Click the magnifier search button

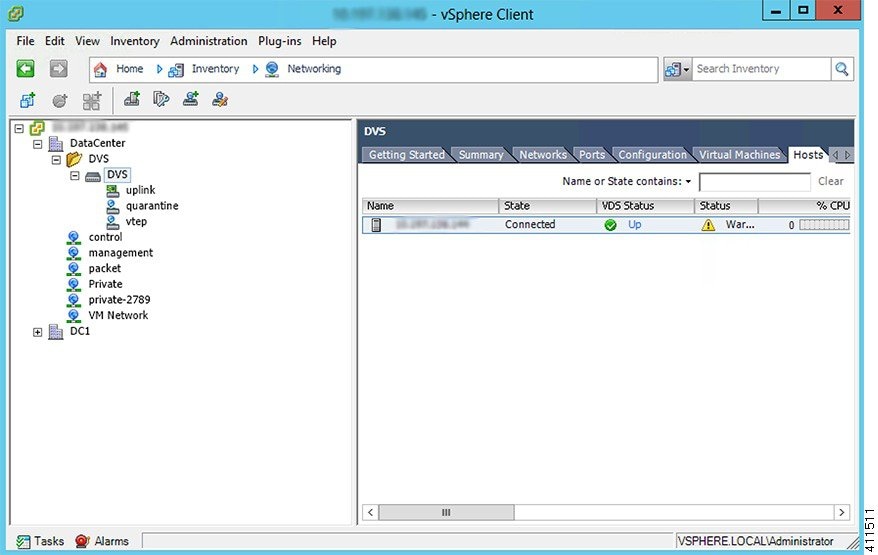842,69
